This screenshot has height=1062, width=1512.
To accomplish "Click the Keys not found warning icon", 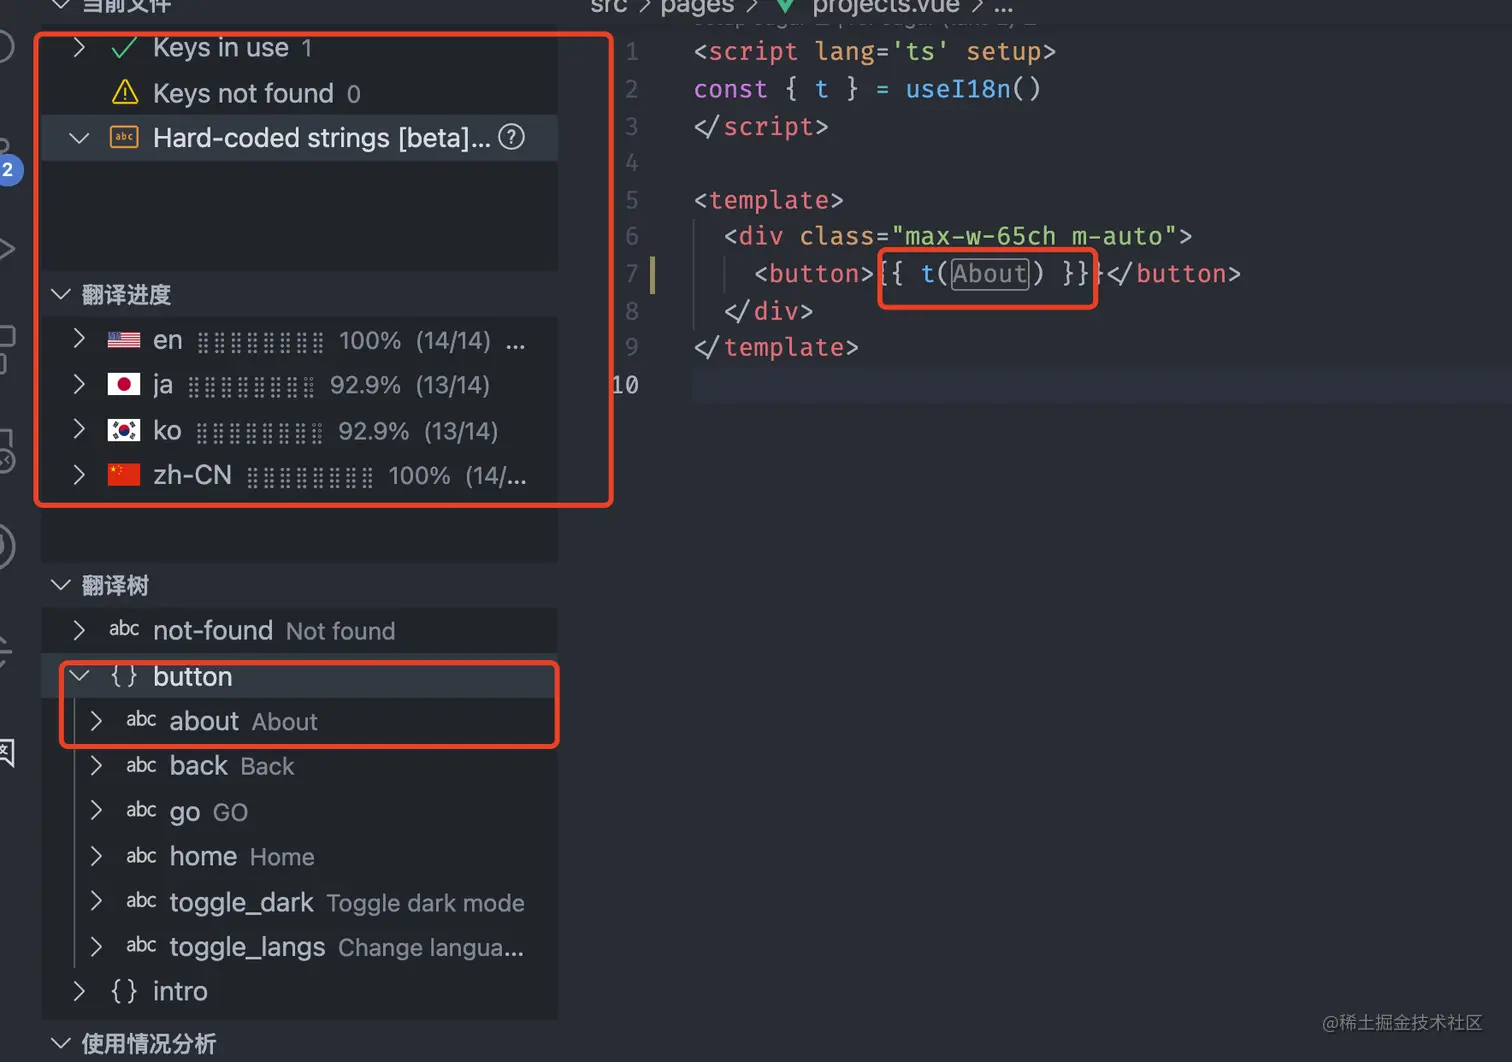I will click(x=124, y=93).
